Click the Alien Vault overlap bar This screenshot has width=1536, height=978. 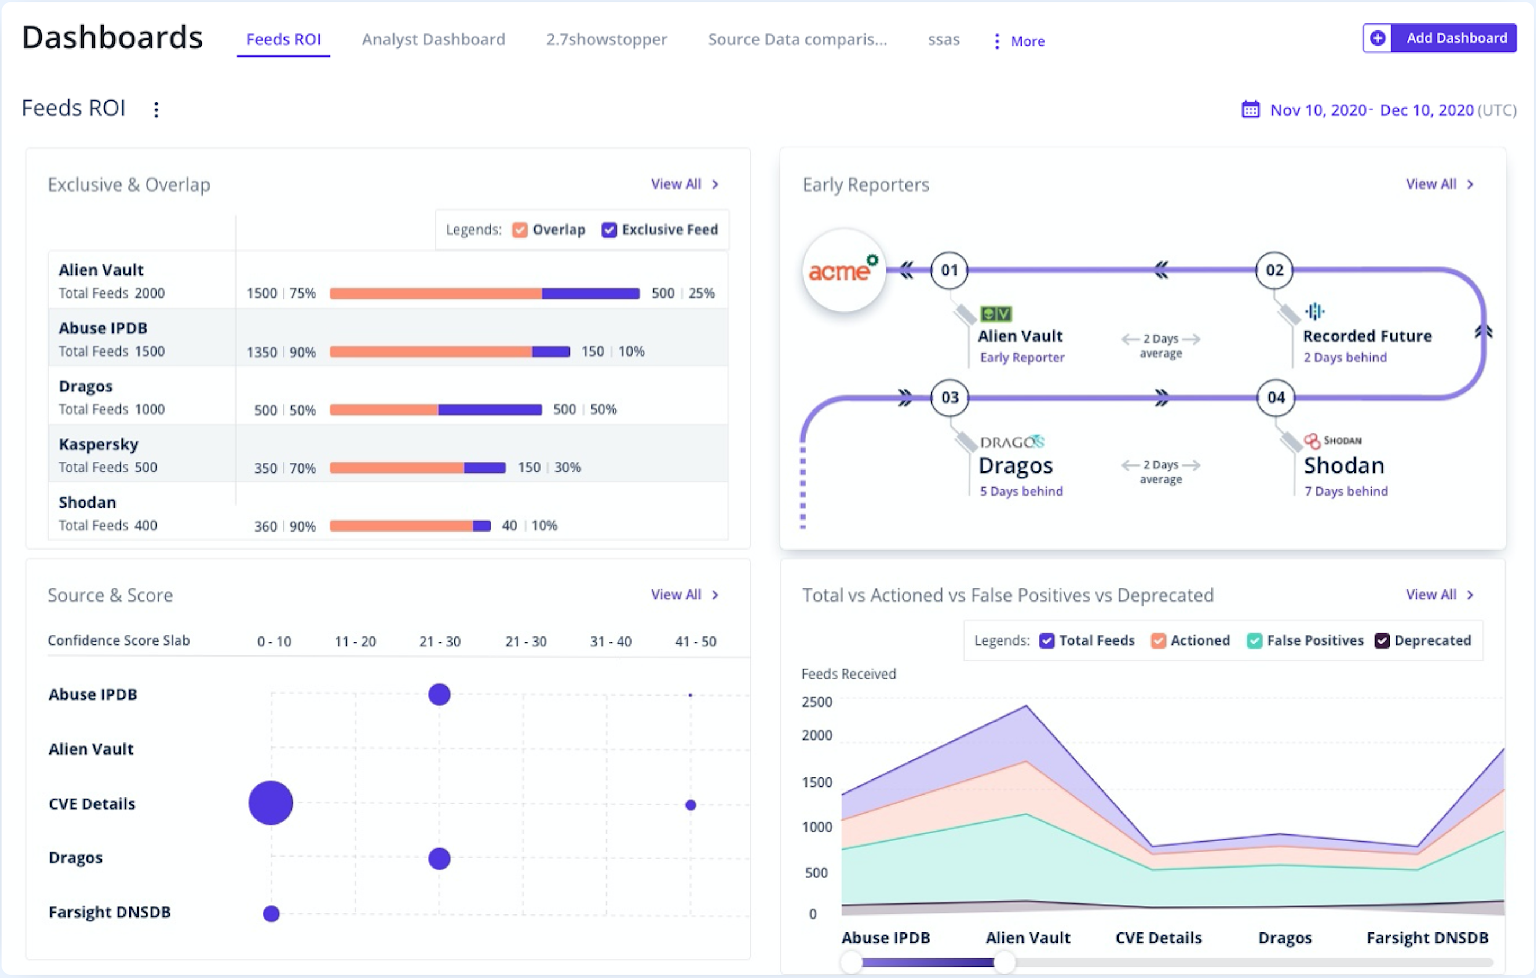(x=436, y=293)
